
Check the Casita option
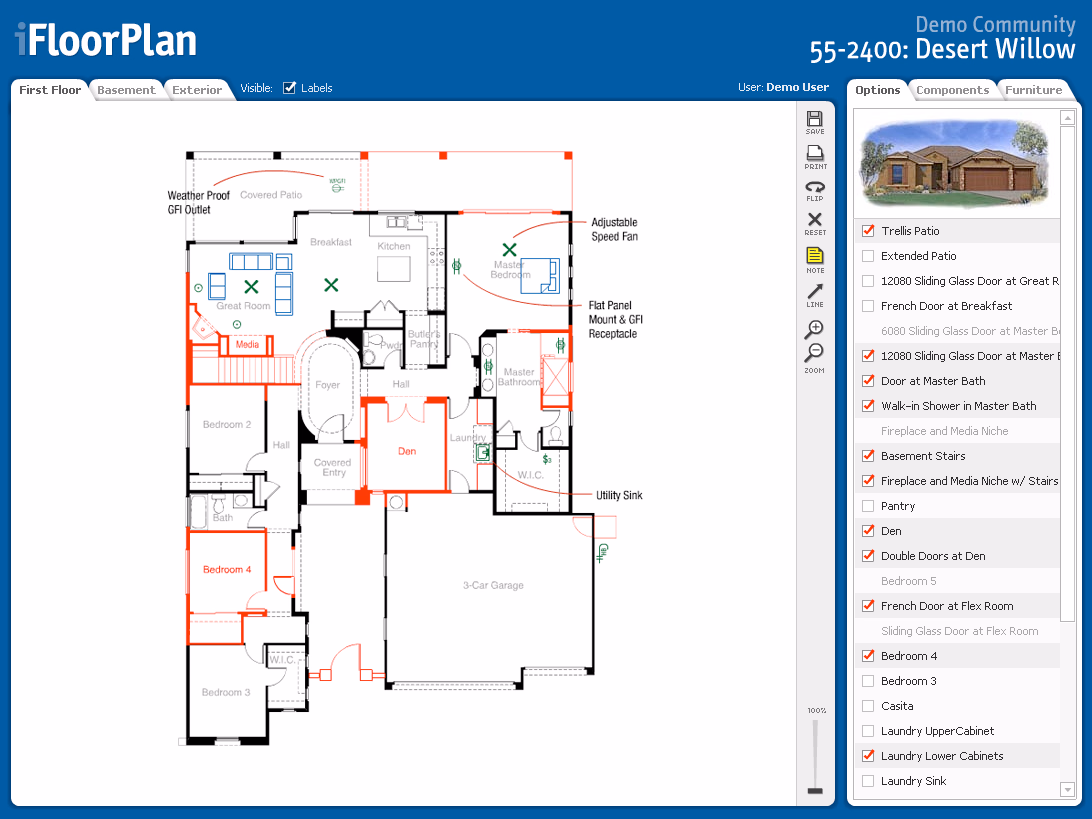click(868, 705)
